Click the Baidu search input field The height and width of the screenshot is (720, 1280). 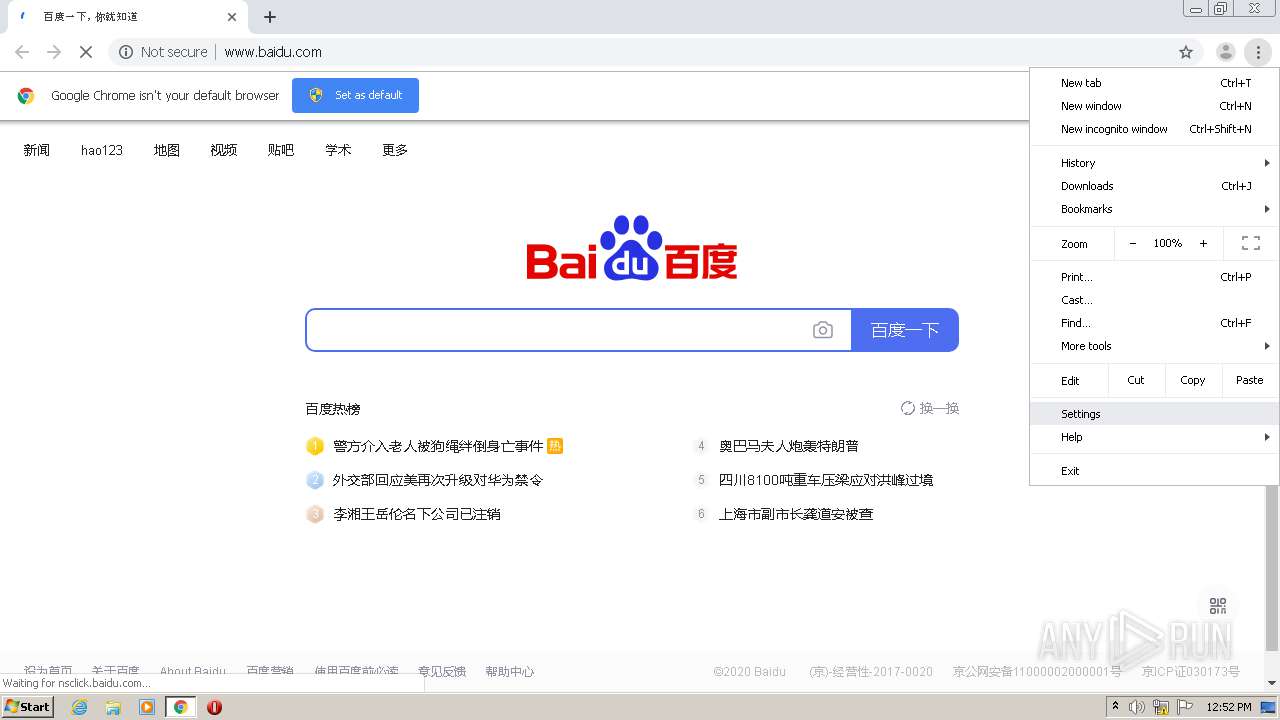578,330
